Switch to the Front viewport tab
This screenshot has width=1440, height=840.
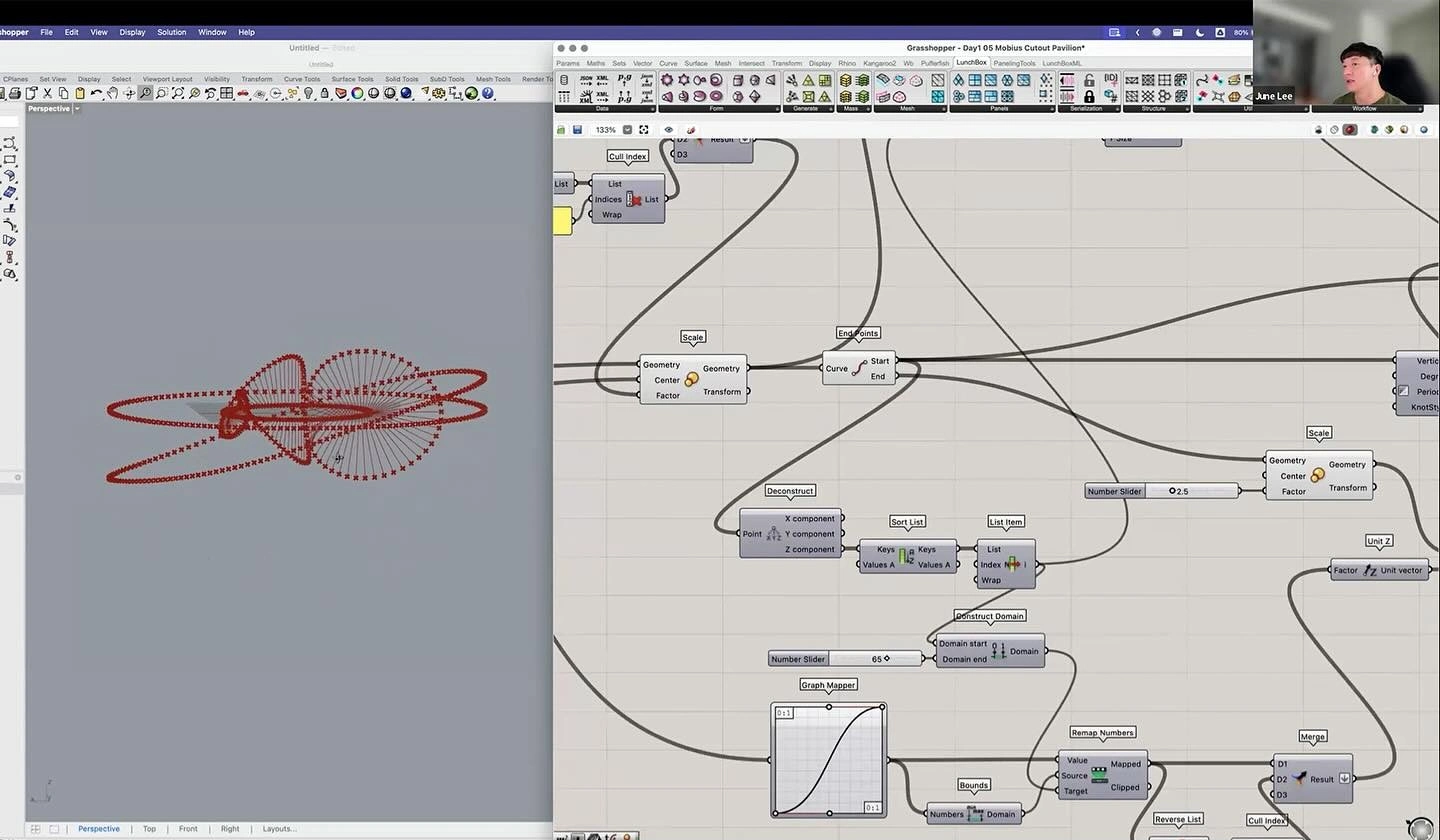[x=188, y=828]
